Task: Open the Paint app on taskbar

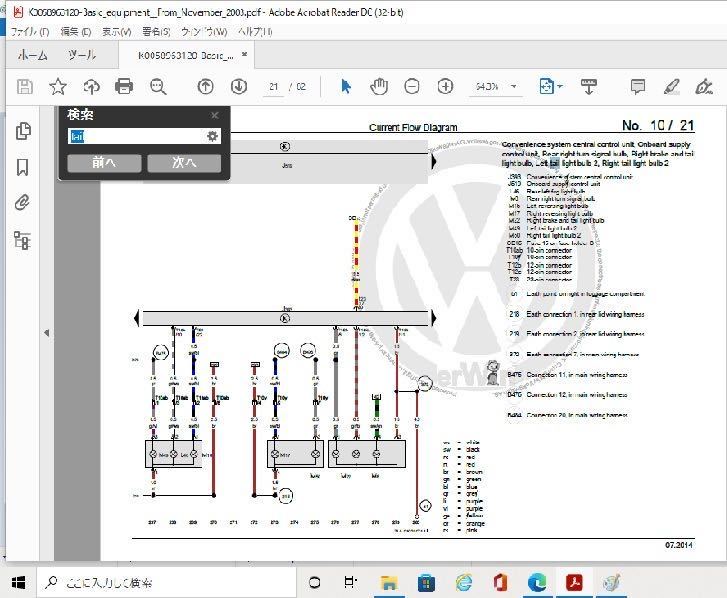Action: (x=612, y=583)
